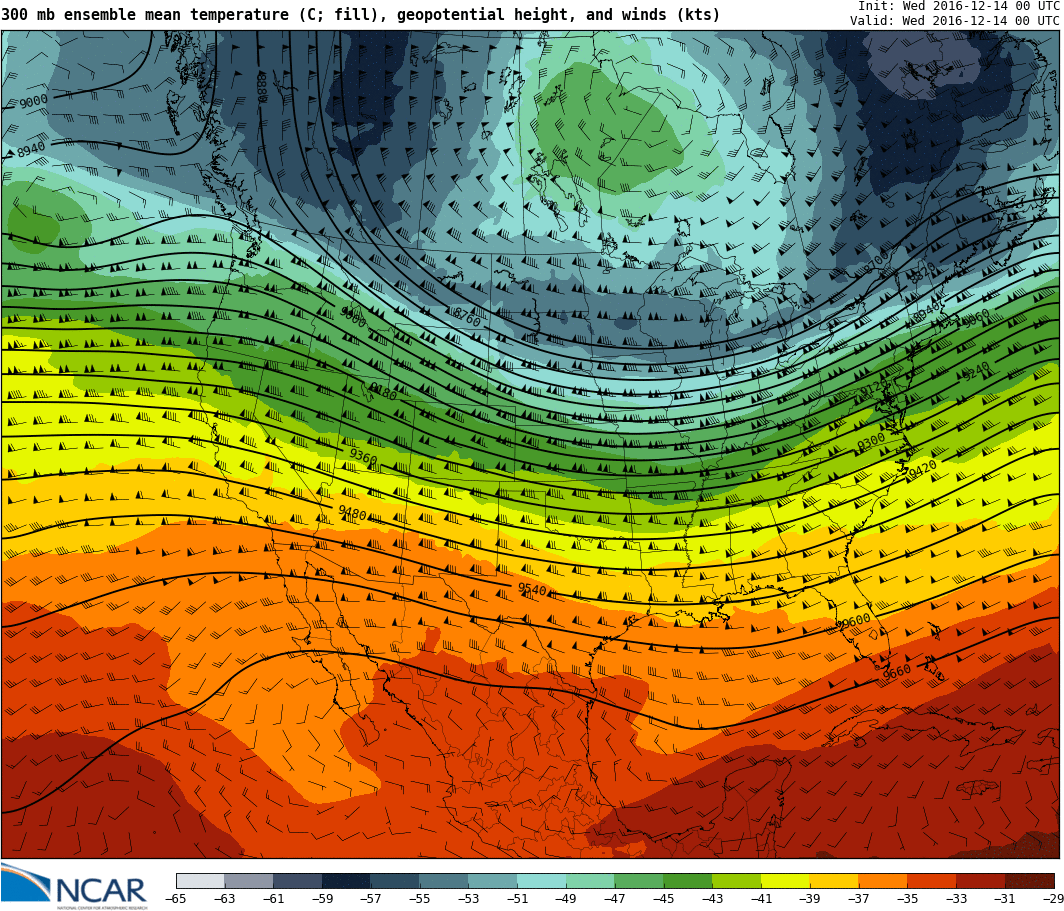Click the -65 tick on the colorbar
Viewport: 1064px width, 911px height.
click(x=176, y=899)
